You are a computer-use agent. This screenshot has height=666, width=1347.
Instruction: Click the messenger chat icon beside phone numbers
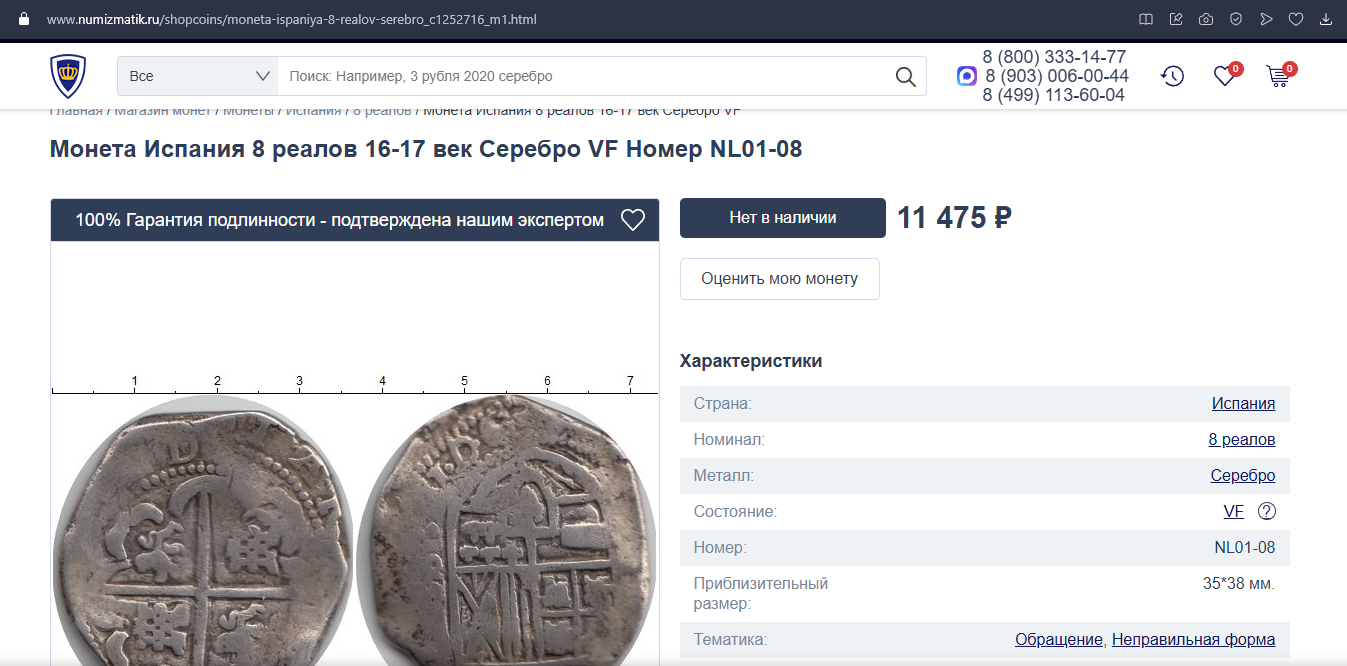[966, 76]
